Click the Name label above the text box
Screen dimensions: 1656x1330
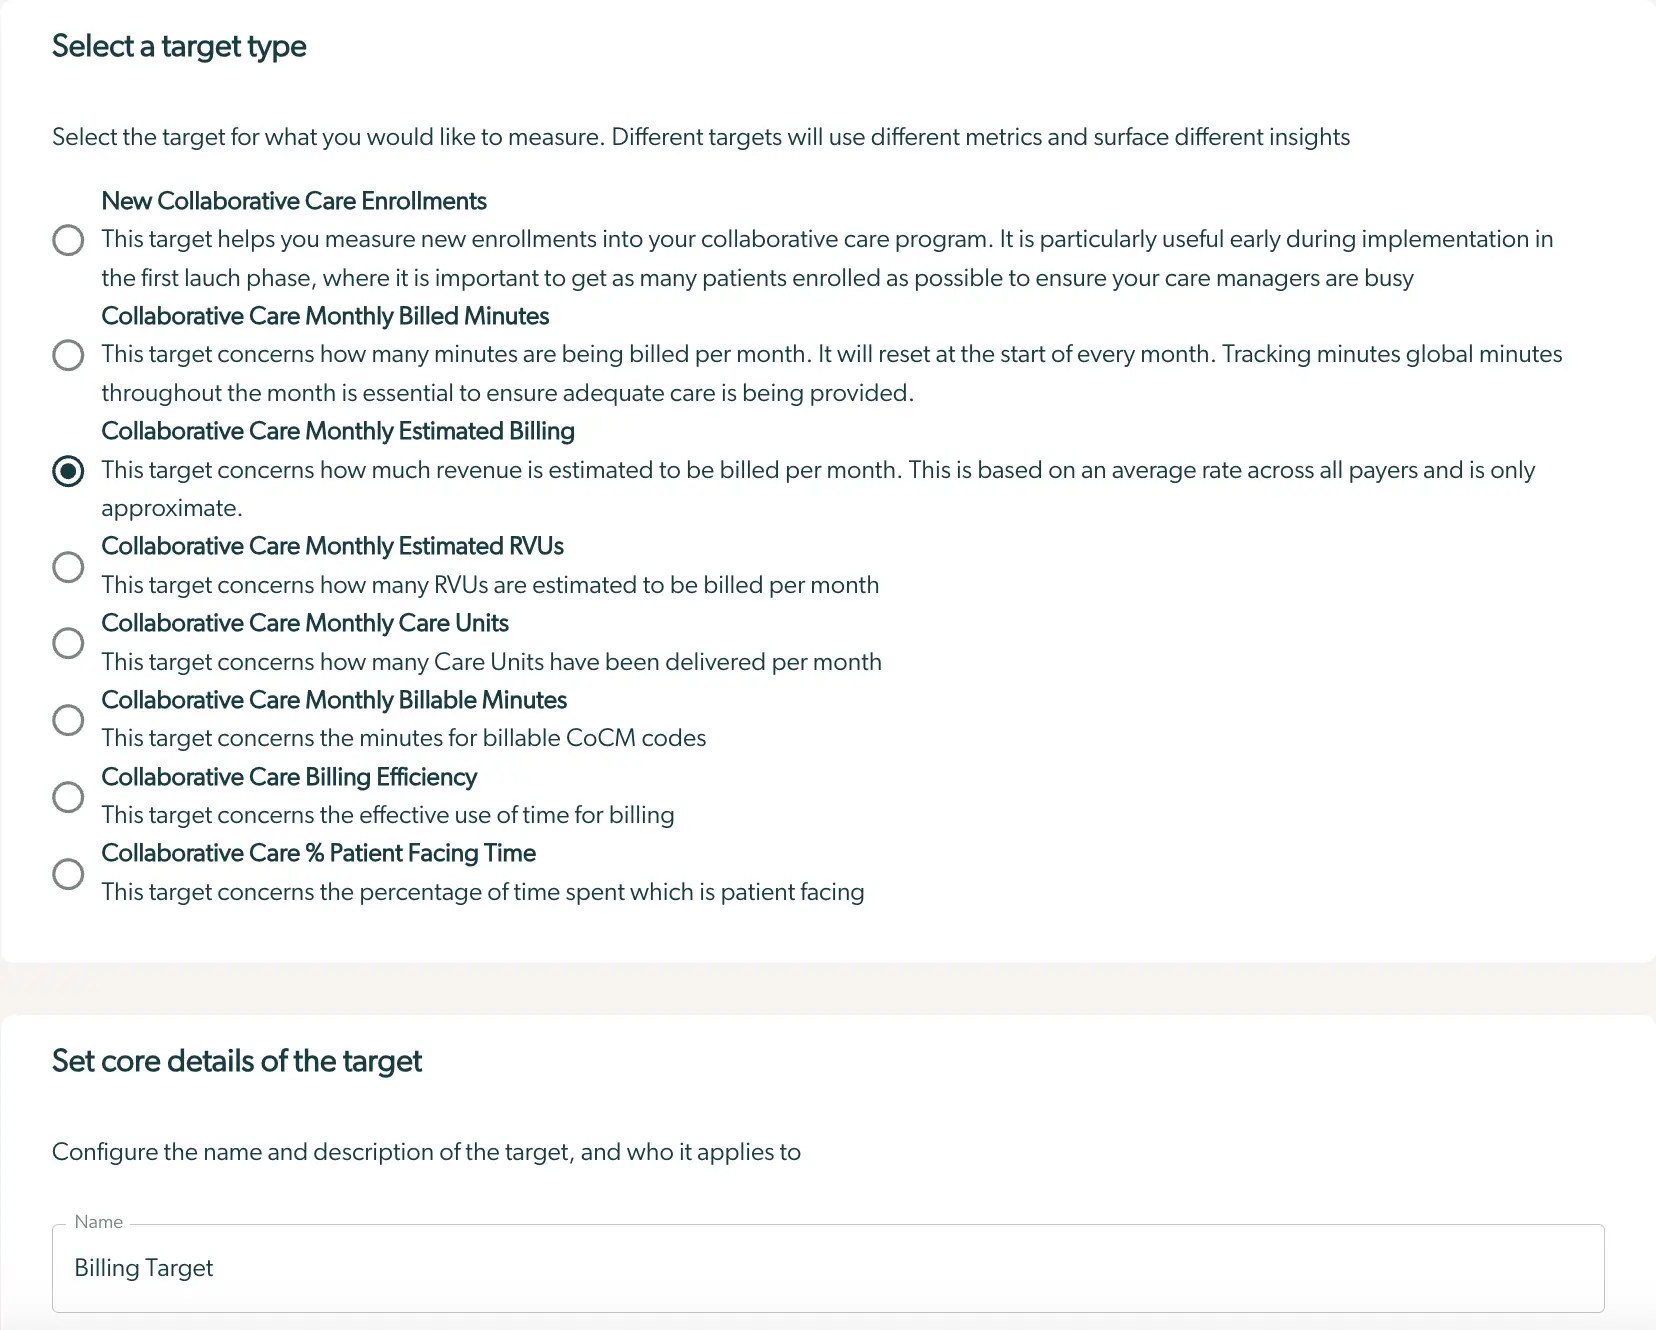tap(97, 1221)
